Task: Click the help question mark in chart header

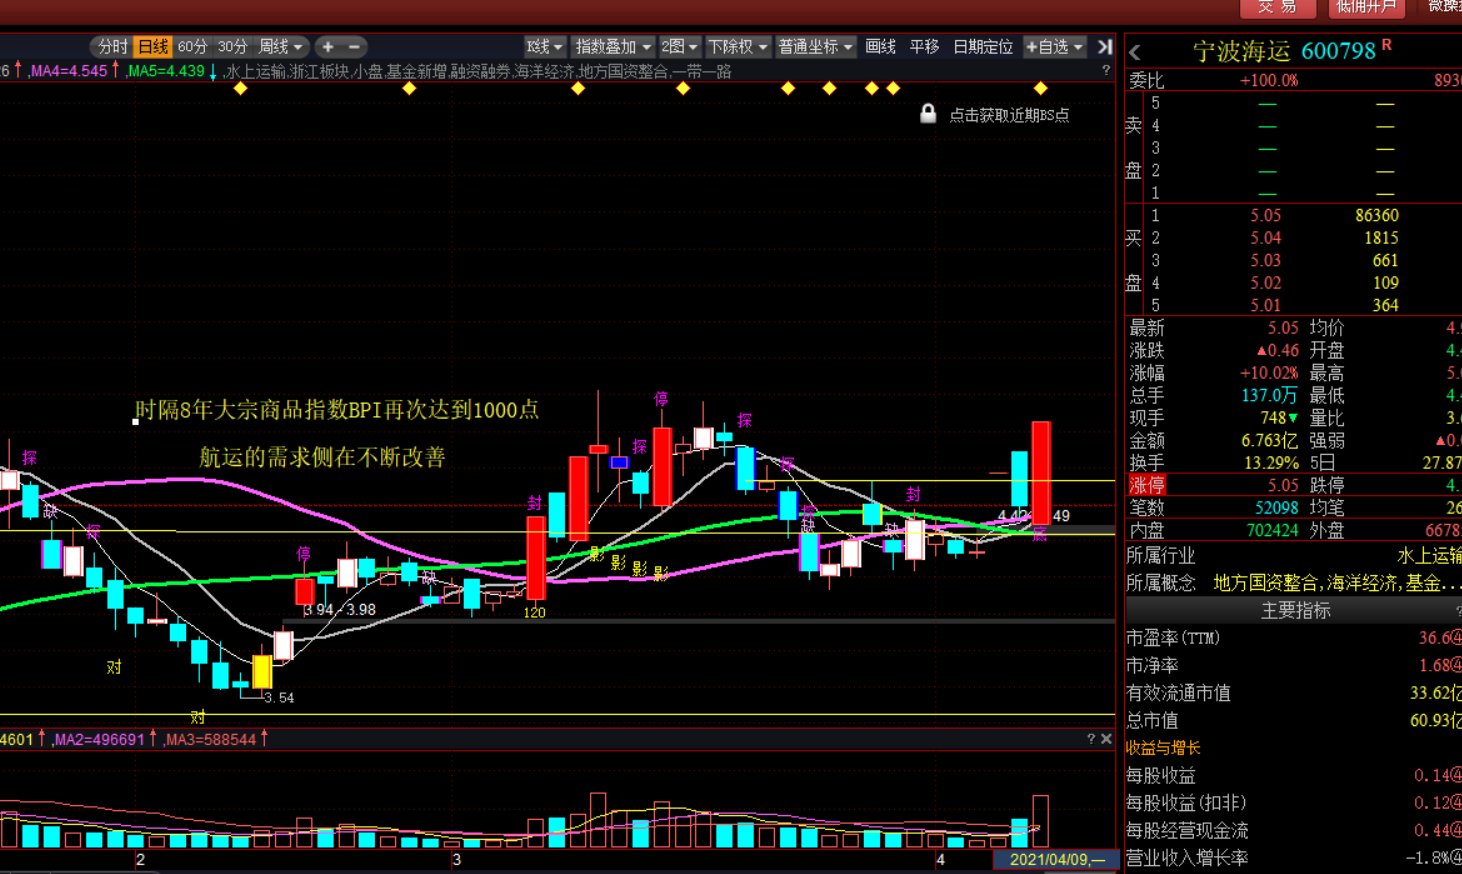Action: (1105, 71)
